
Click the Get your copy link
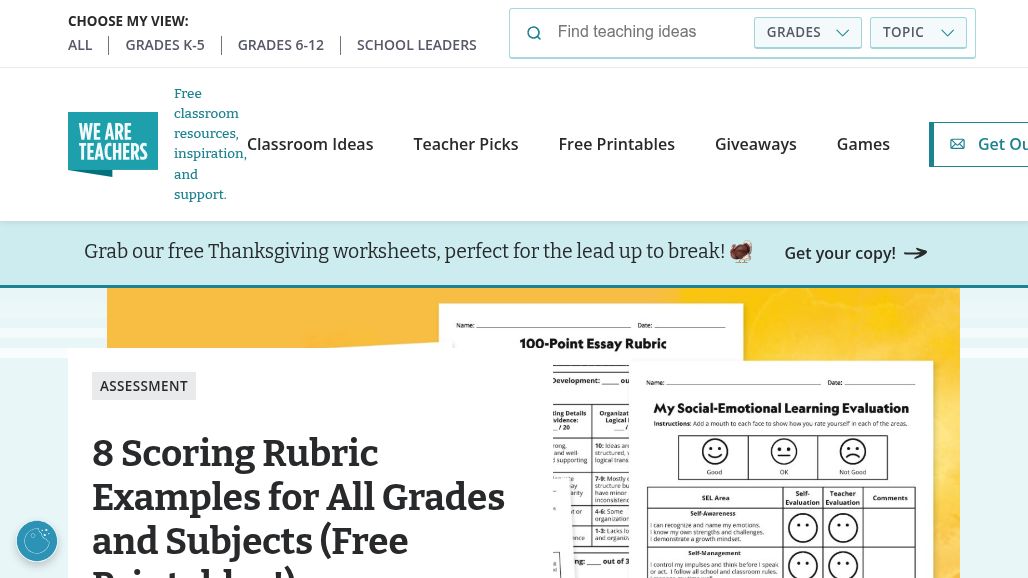840,253
